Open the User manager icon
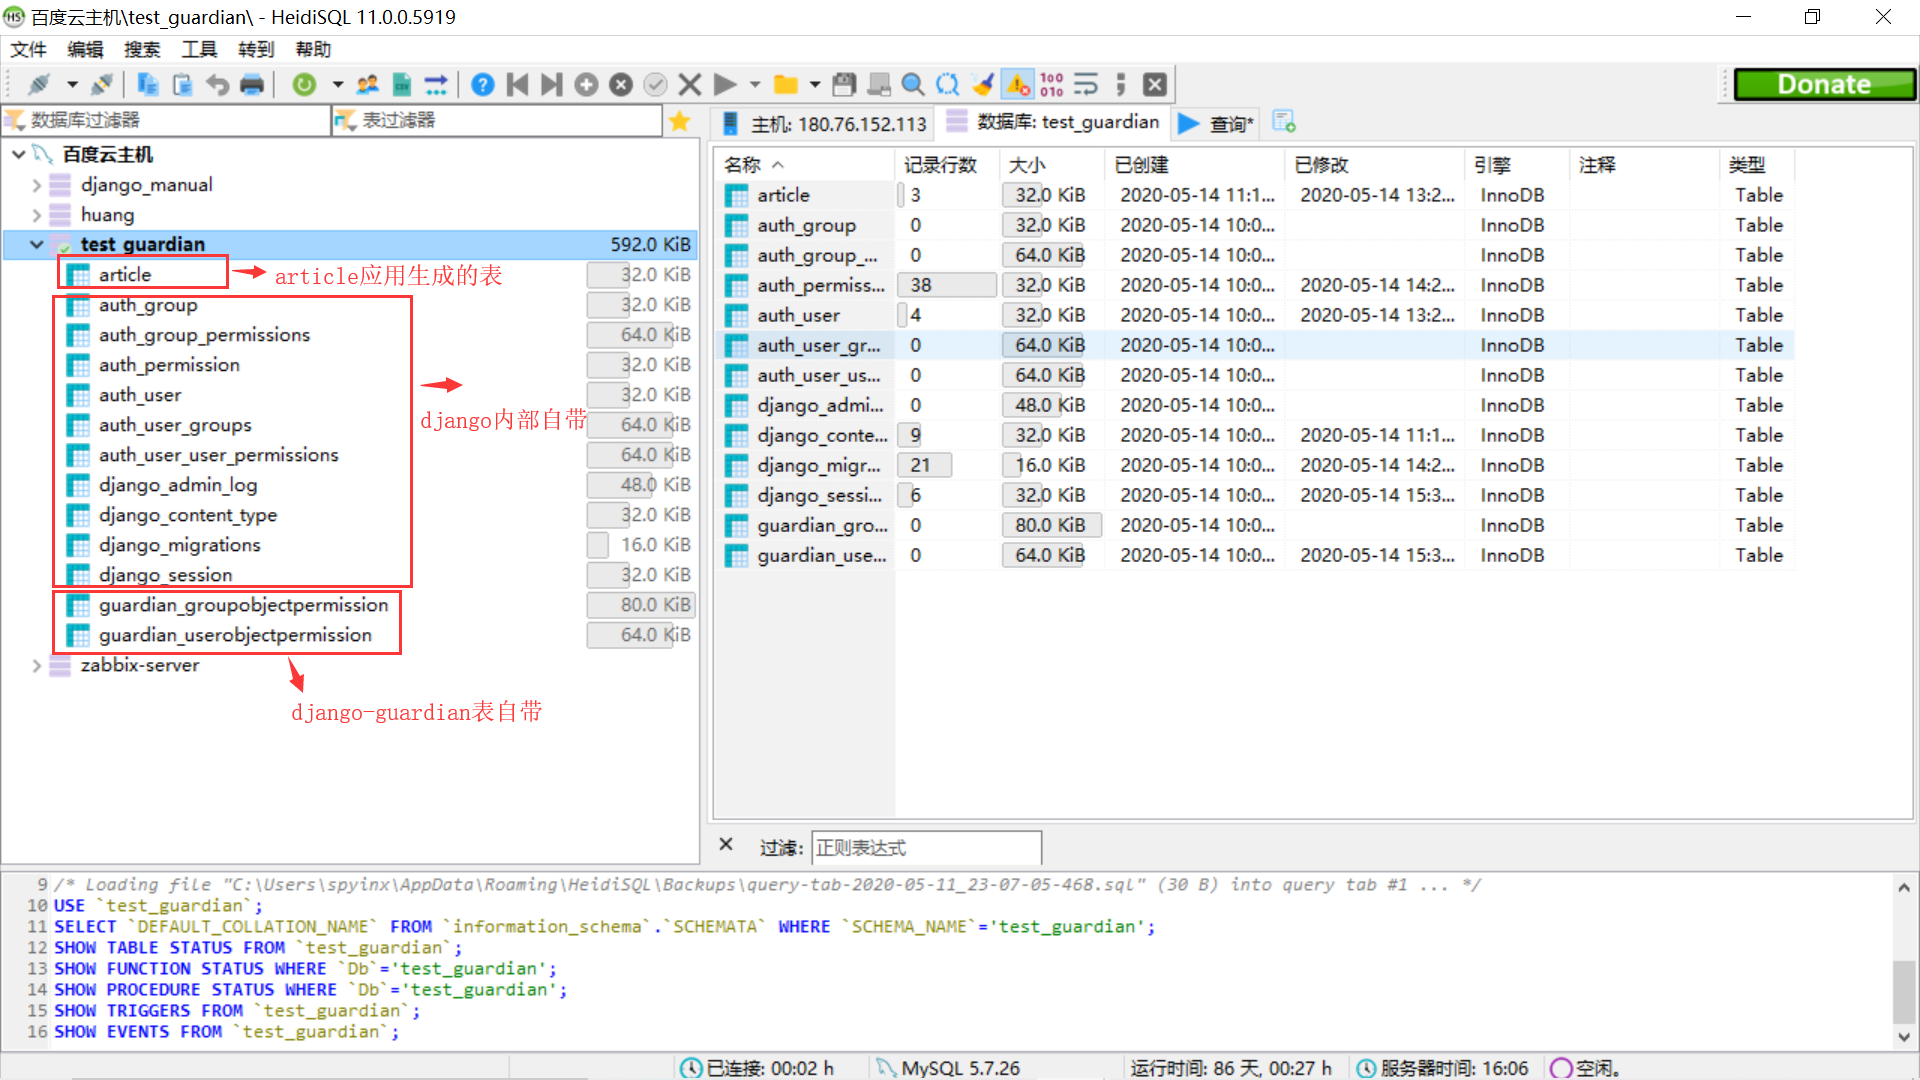Viewport: 1920px width, 1080px height. 368,85
